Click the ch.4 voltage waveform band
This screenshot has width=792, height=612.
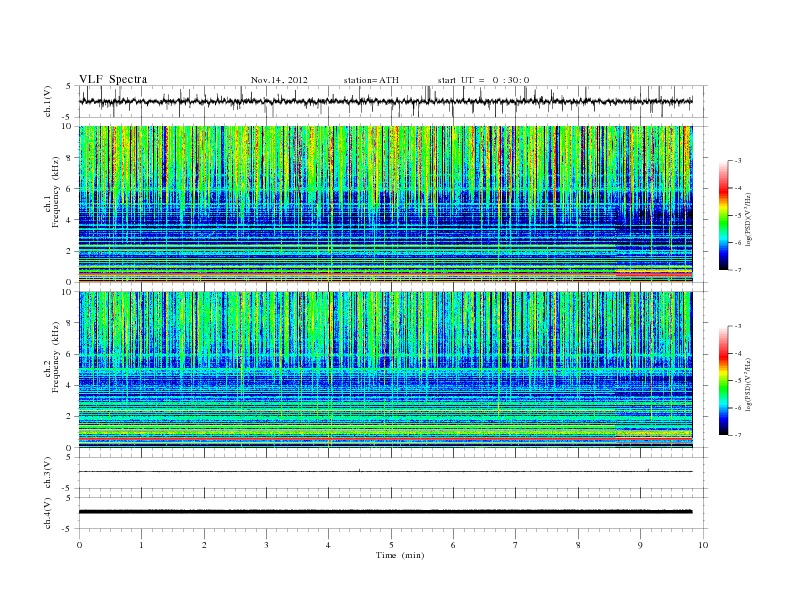coord(385,512)
